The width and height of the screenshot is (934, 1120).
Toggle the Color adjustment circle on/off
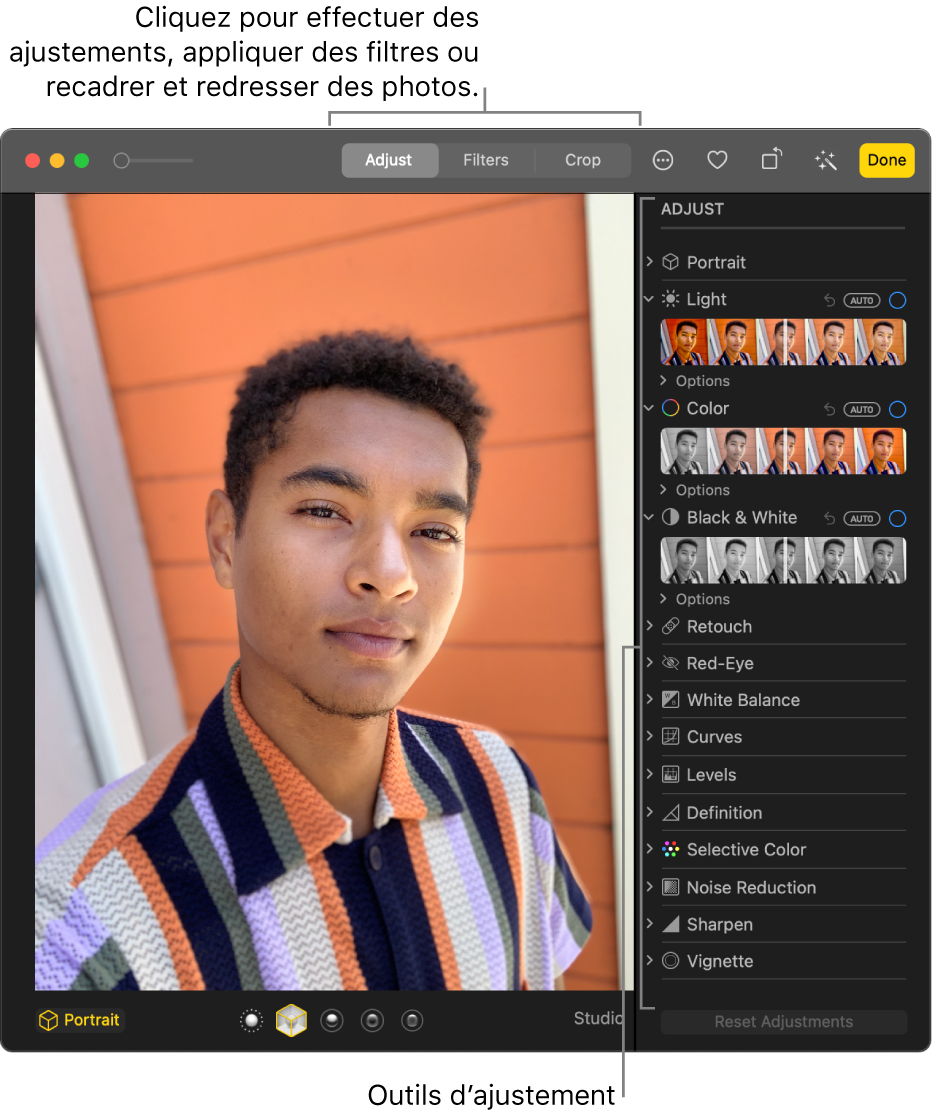898,409
